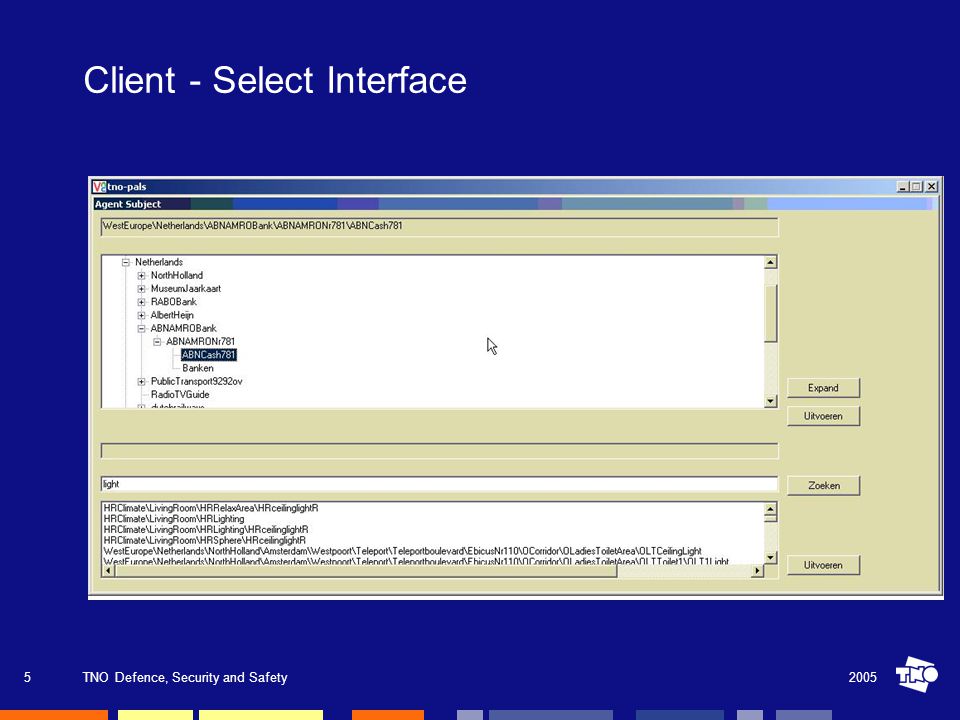960x720 pixels.
Task: Select the RadioTVGuide tree item
Action: tap(180, 395)
